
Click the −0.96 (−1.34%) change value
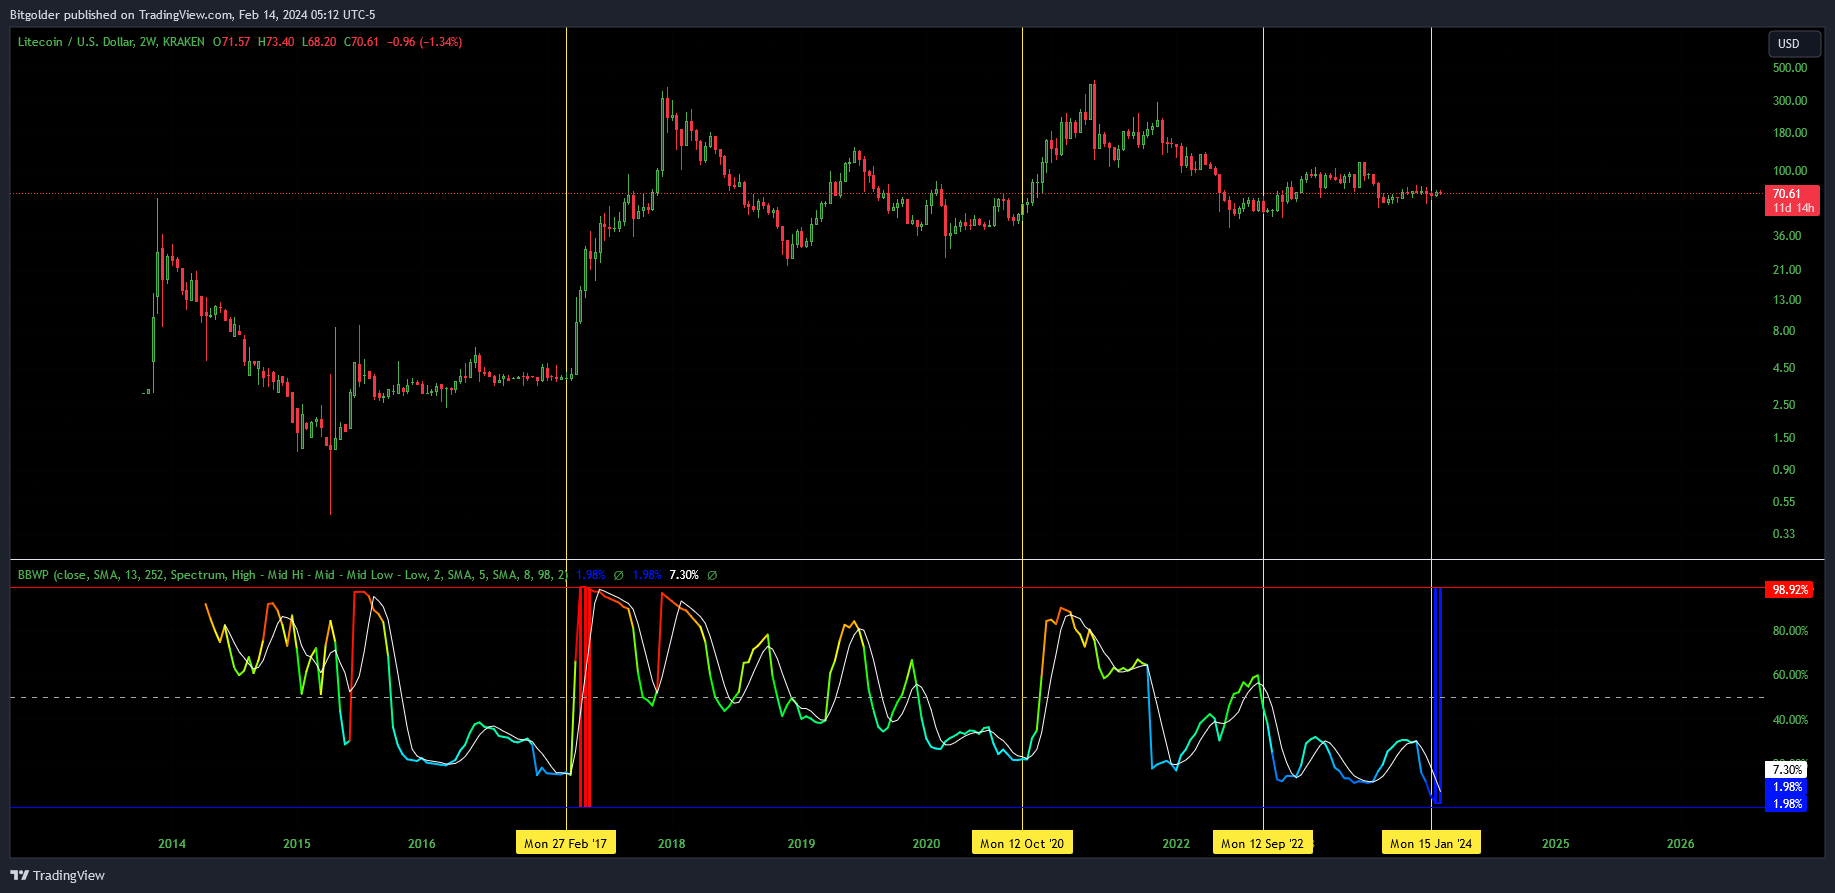425,42
